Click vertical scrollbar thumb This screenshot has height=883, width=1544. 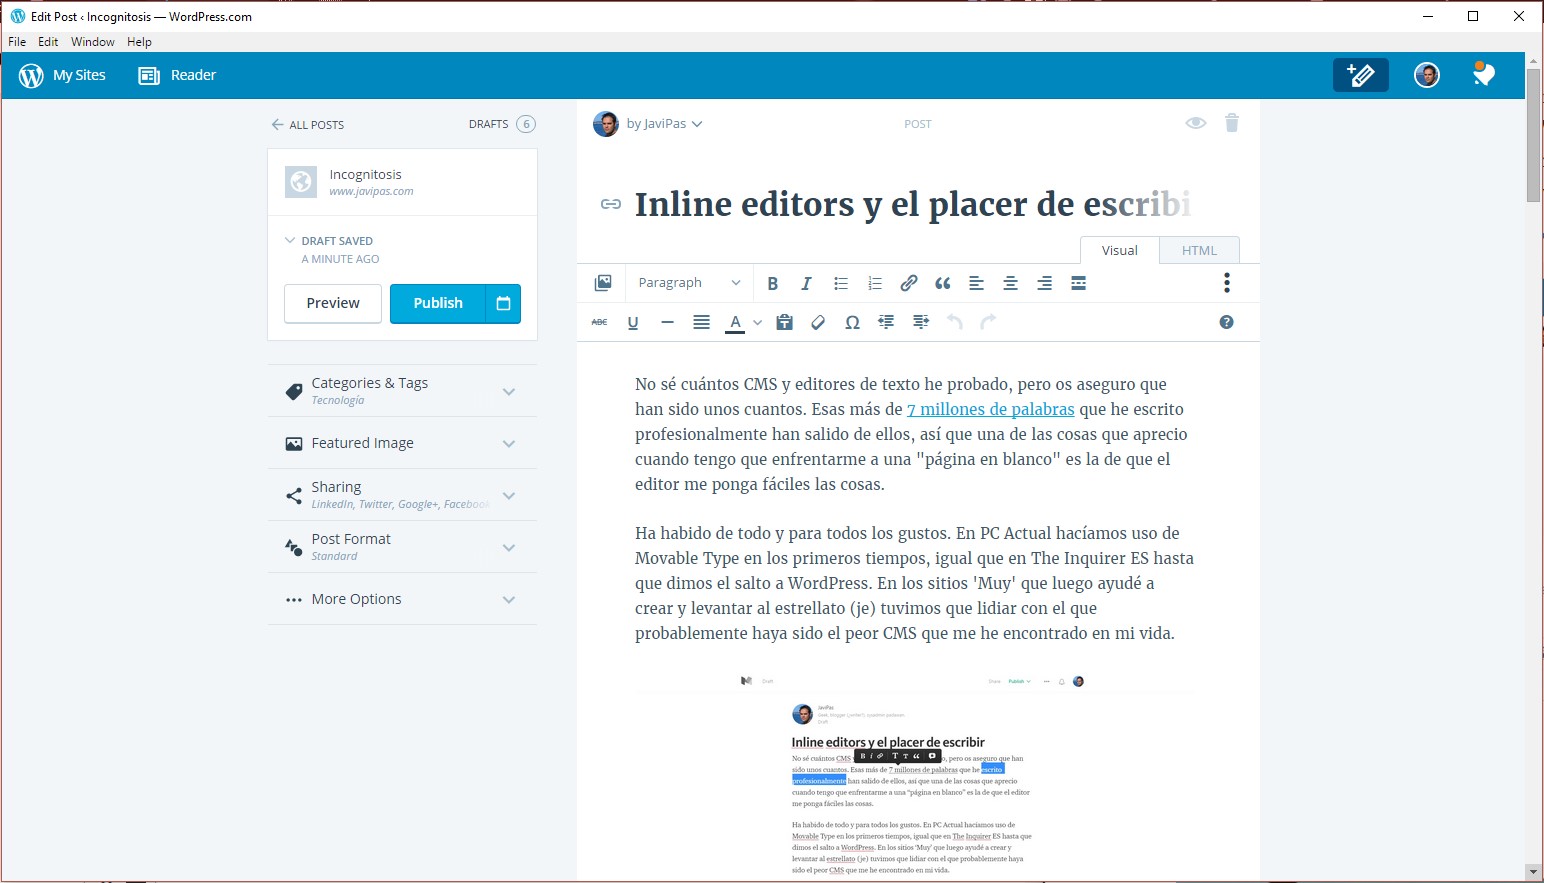[x=1533, y=135]
